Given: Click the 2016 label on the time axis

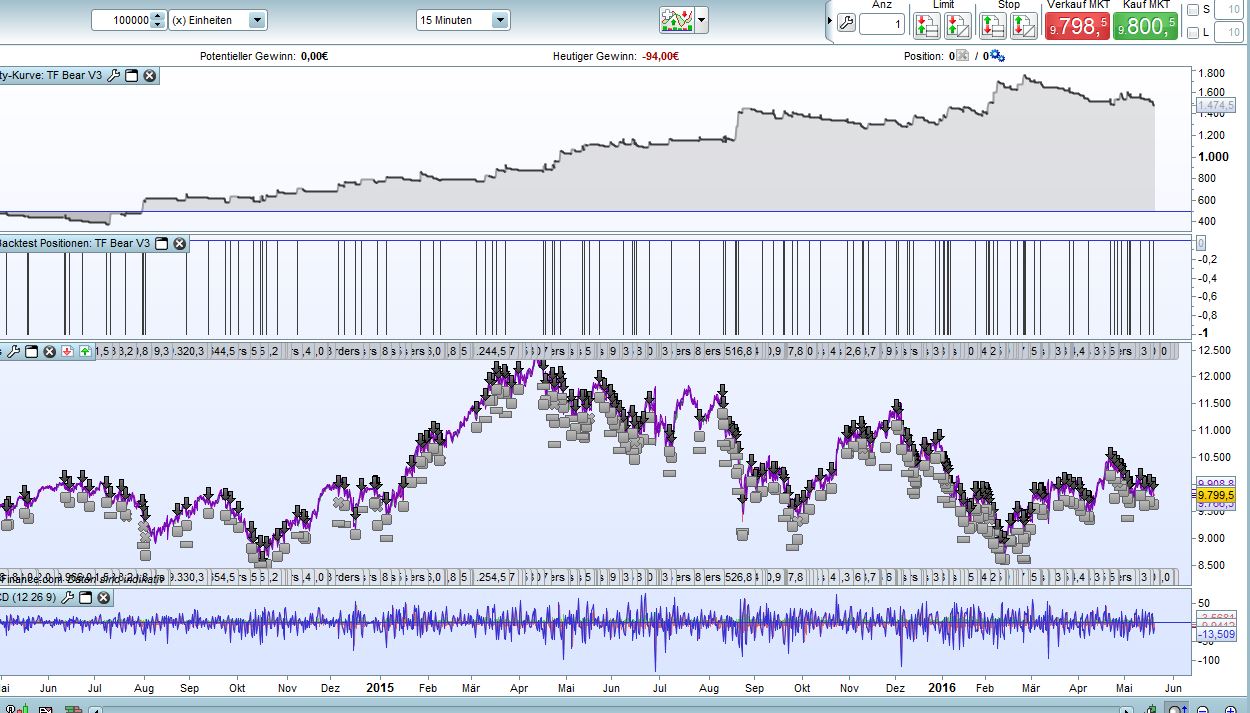Looking at the screenshot, I should tap(941, 688).
